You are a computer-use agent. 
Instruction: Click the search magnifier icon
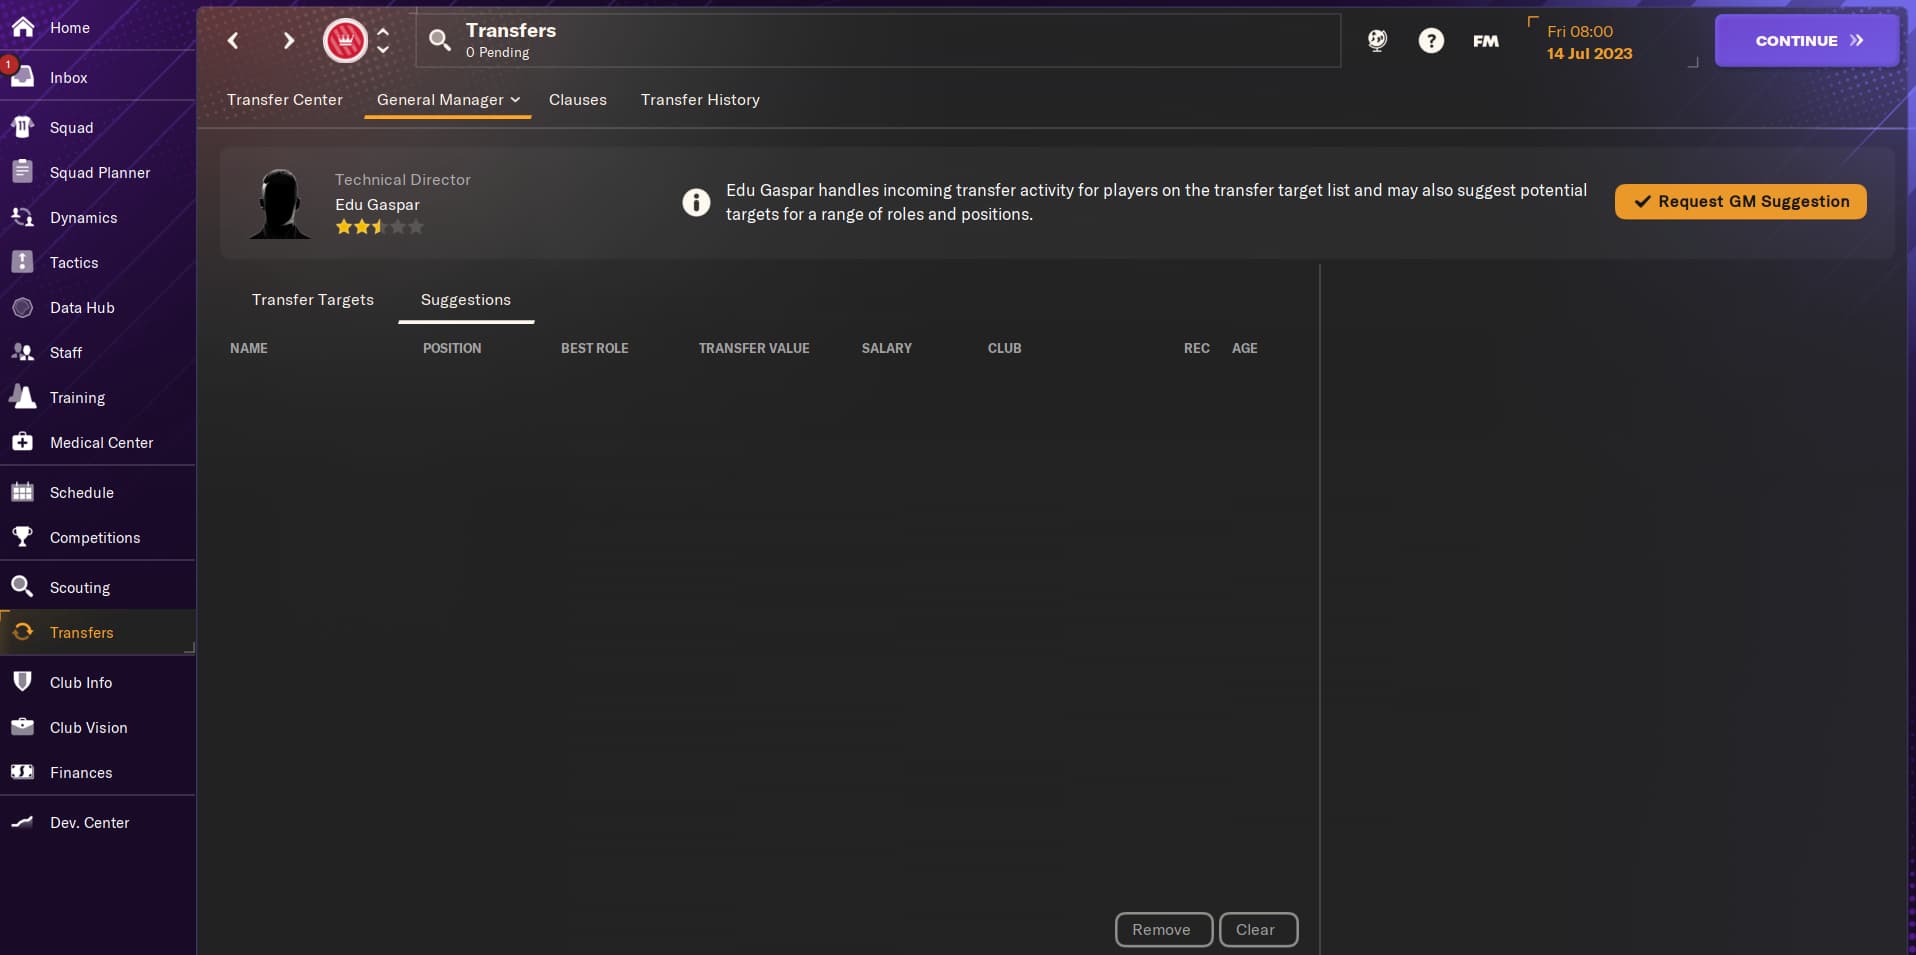point(439,40)
